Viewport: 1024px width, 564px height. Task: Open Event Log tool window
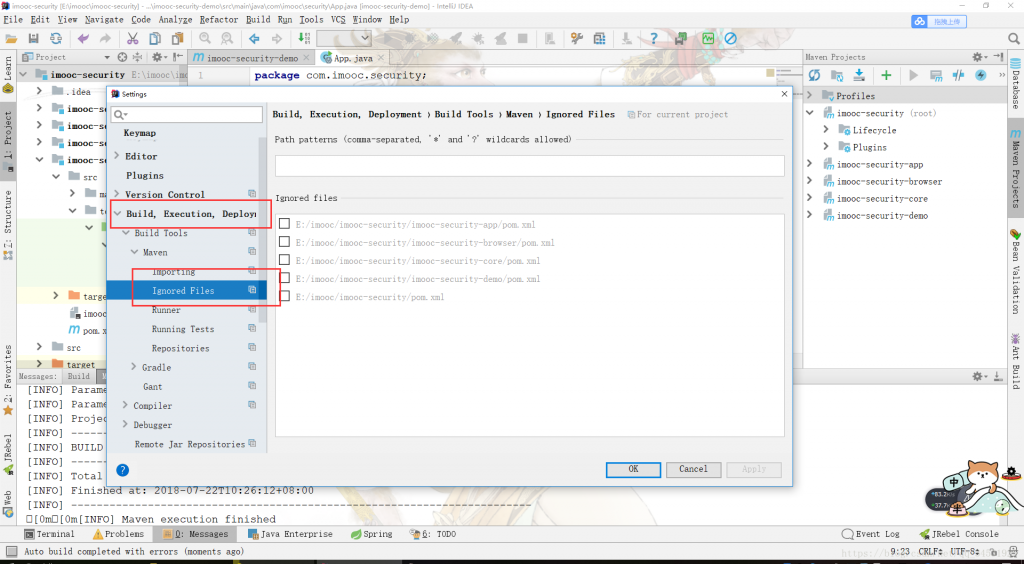click(x=871, y=534)
